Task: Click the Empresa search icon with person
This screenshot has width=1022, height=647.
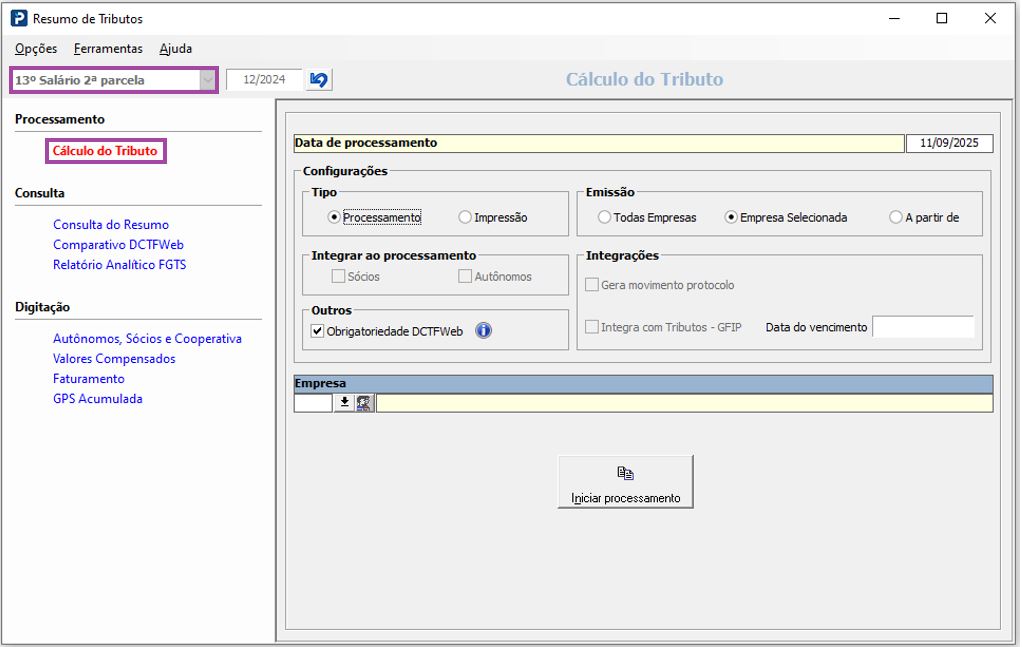Action: pyautogui.click(x=364, y=403)
